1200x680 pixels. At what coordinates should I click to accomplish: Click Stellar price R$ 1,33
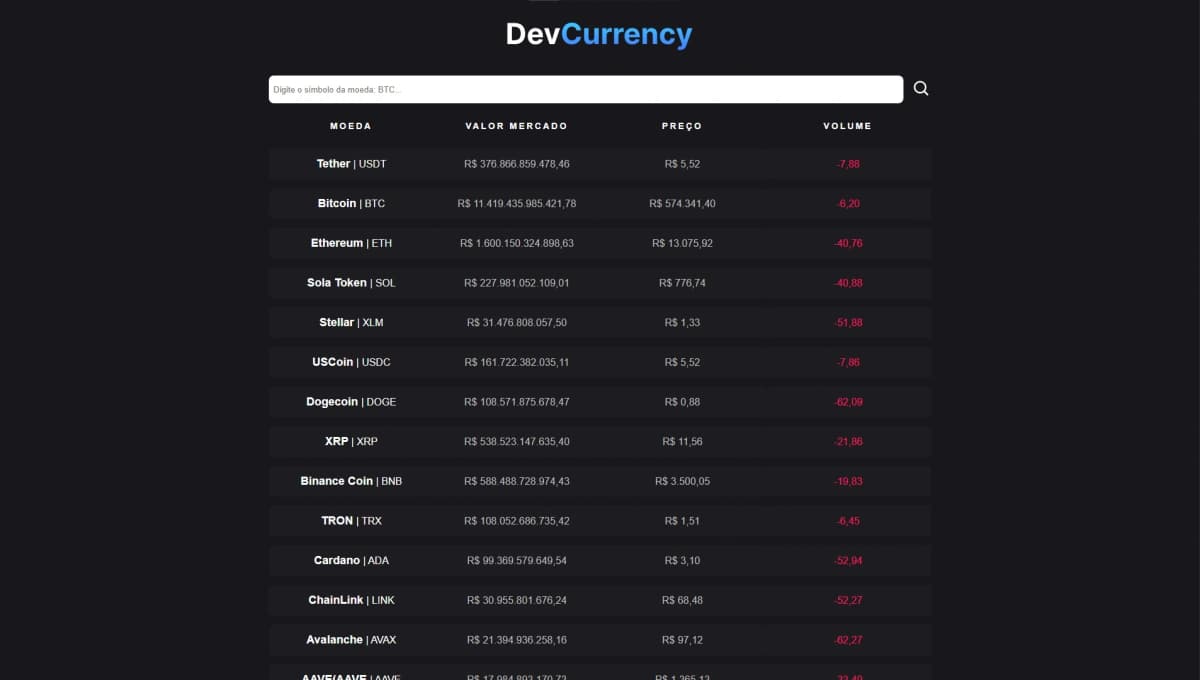[682, 322]
